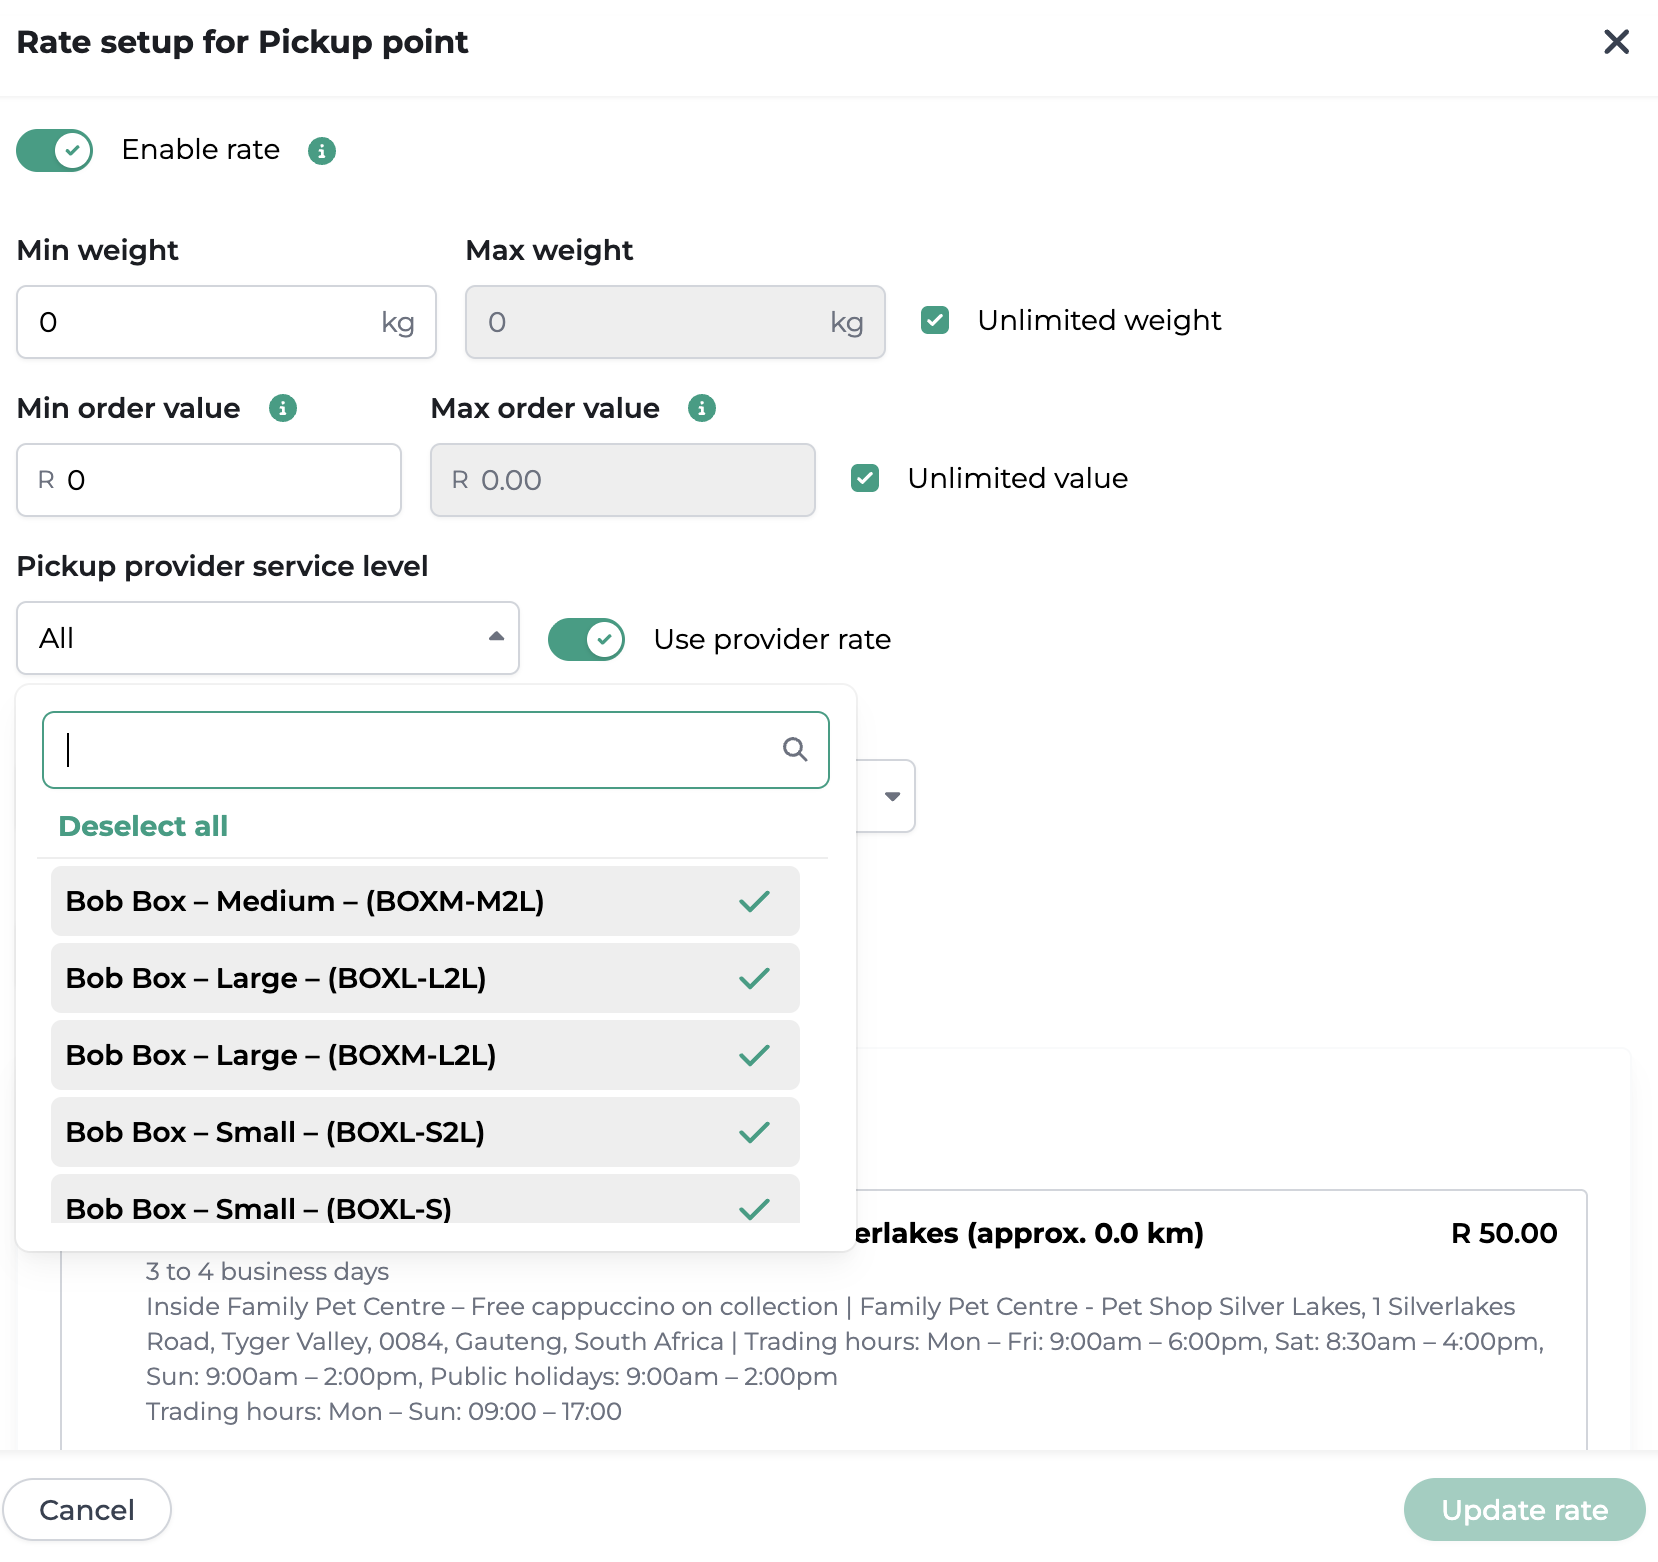The width and height of the screenshot is (1658, 1562).
Task: Click the Max order value info icon
Action: pyautogui.click(x=702, y=408)
